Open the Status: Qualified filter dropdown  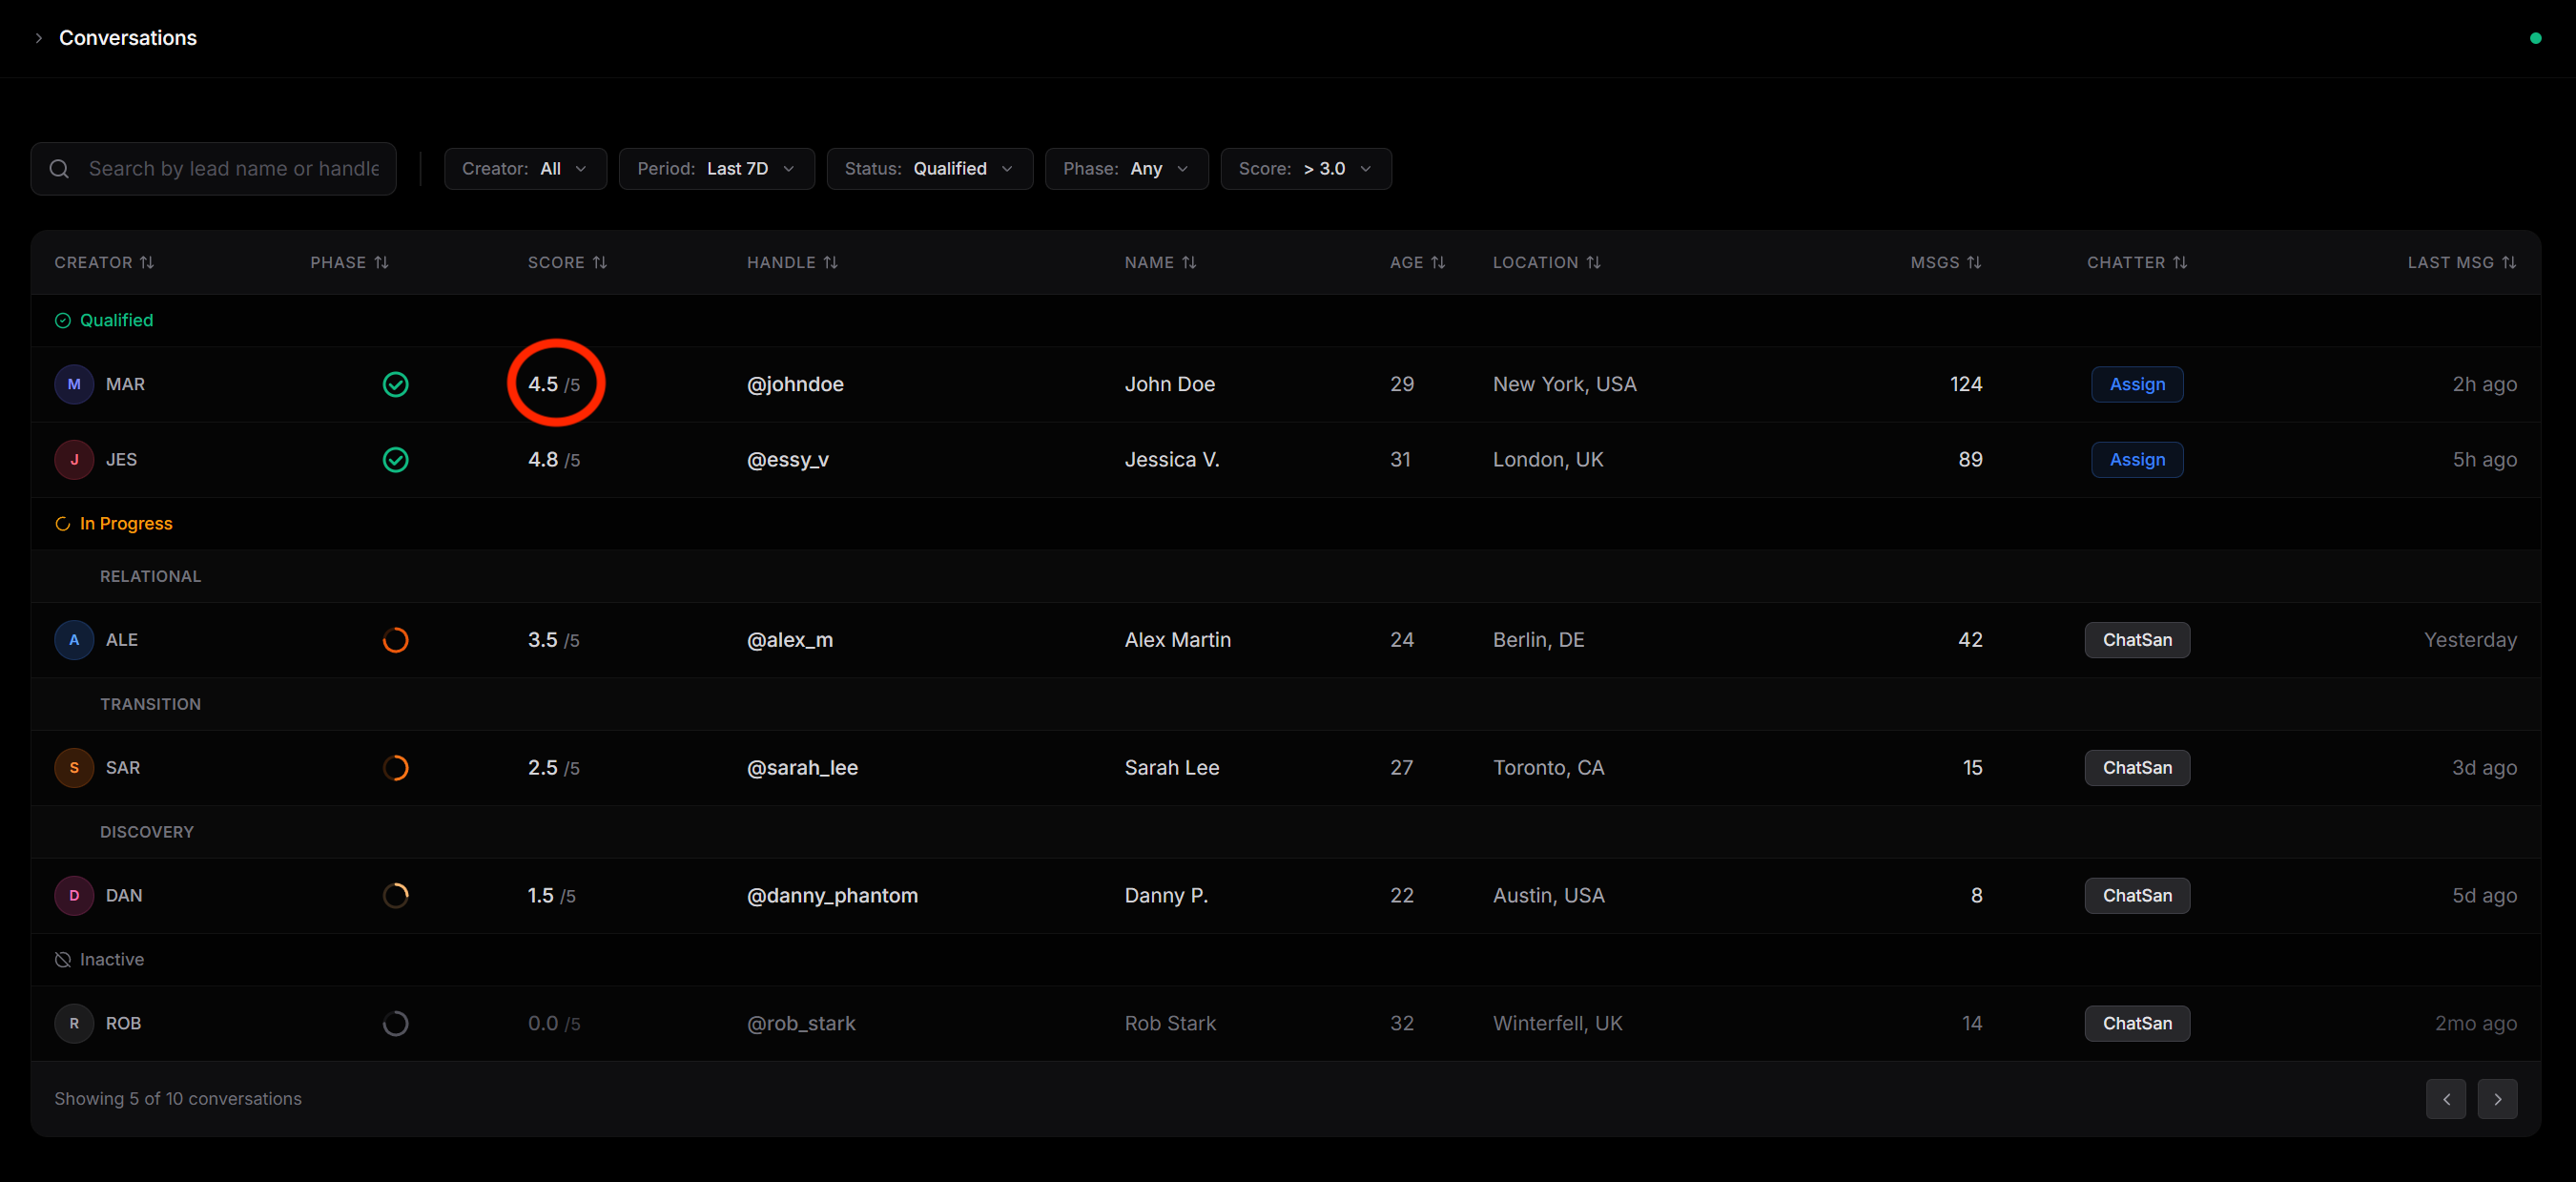[929, 169]
